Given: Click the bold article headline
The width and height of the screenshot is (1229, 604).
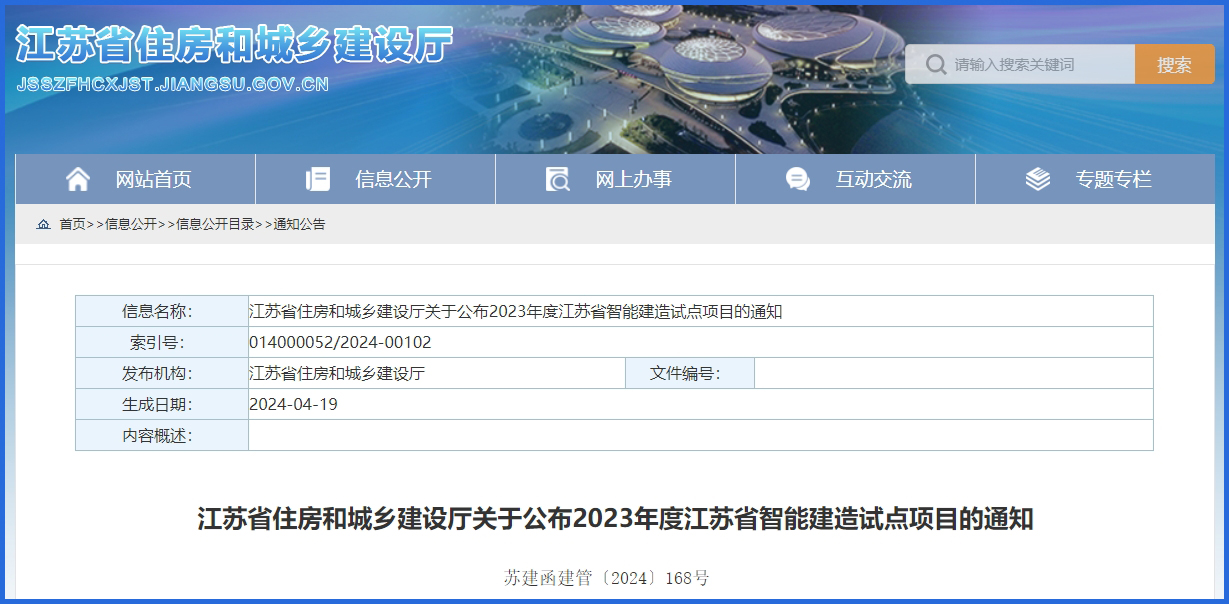Looking at the screenshot, I should click(614, 519).
